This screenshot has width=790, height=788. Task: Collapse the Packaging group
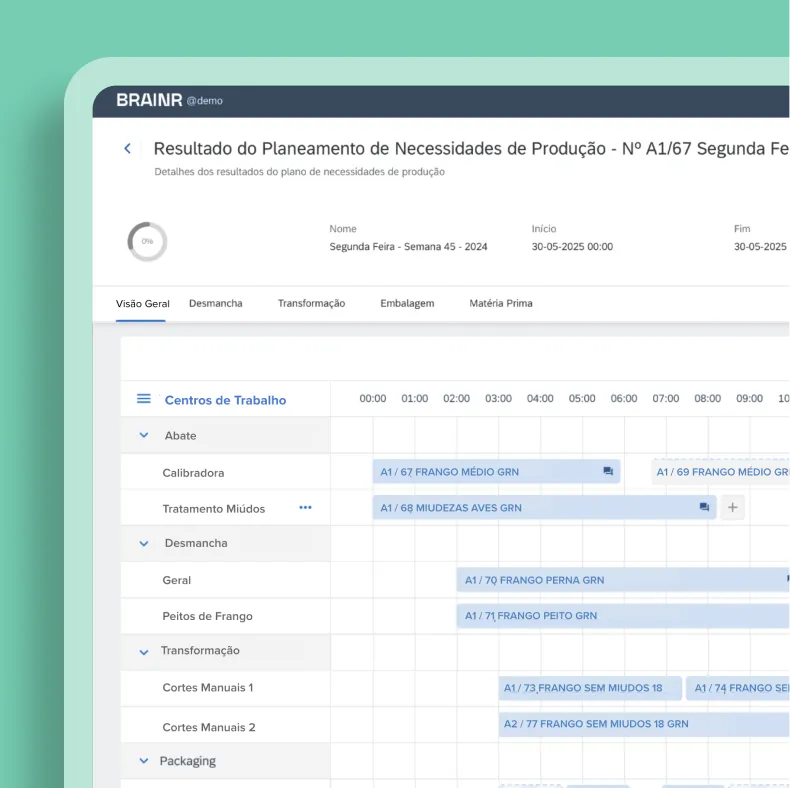pyautogui.click(x=144, y=761)
